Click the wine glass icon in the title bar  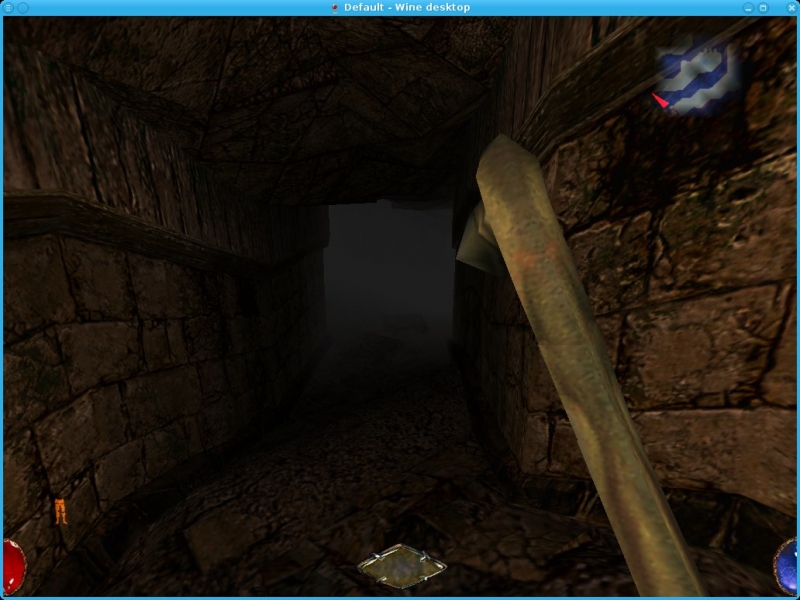tap(335, 8)
